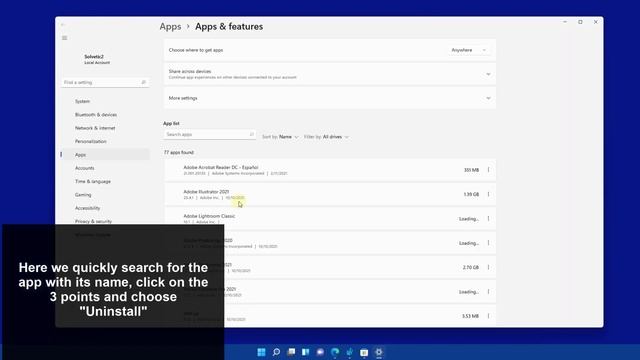Image resolution: width=640 pixels, height=360 pixels.
Task: Click the Search apps input field
Action: point(209,134)
